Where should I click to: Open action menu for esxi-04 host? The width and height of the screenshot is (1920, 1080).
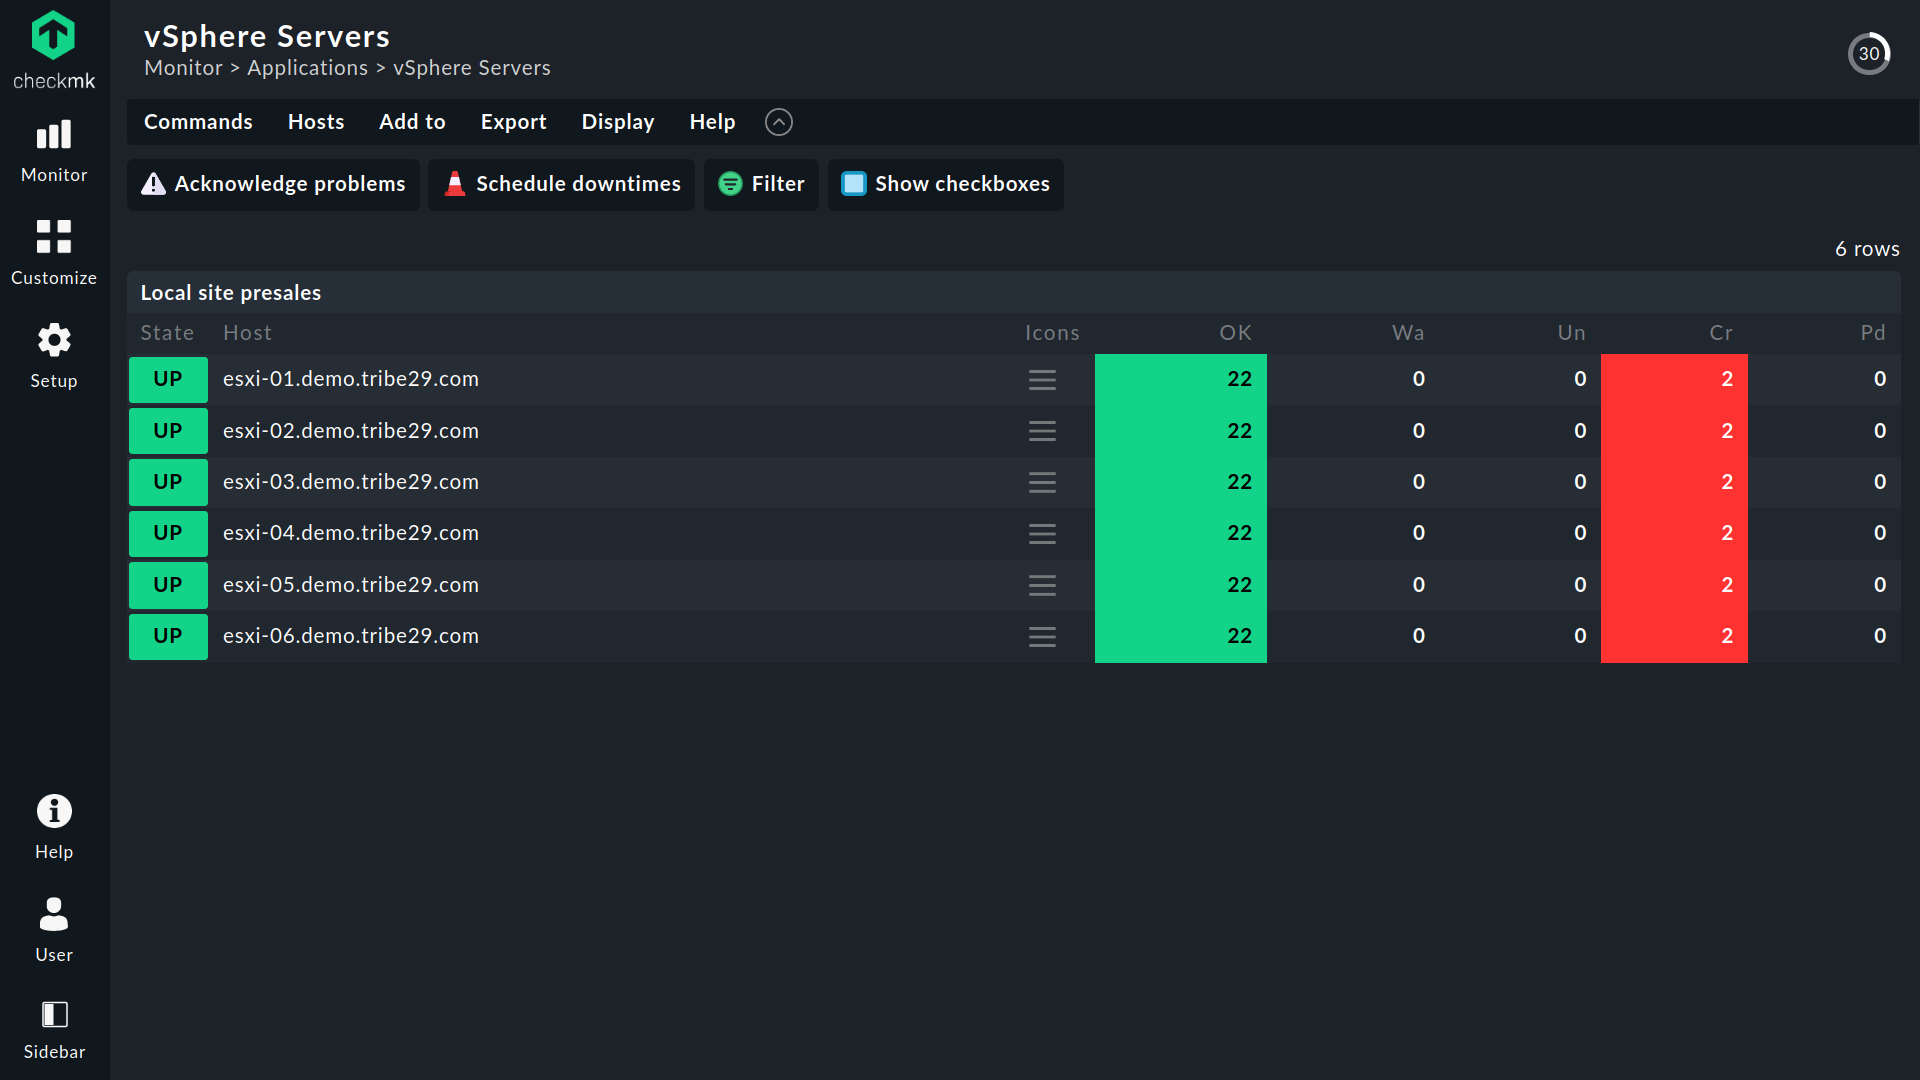tap(1042, 534)
